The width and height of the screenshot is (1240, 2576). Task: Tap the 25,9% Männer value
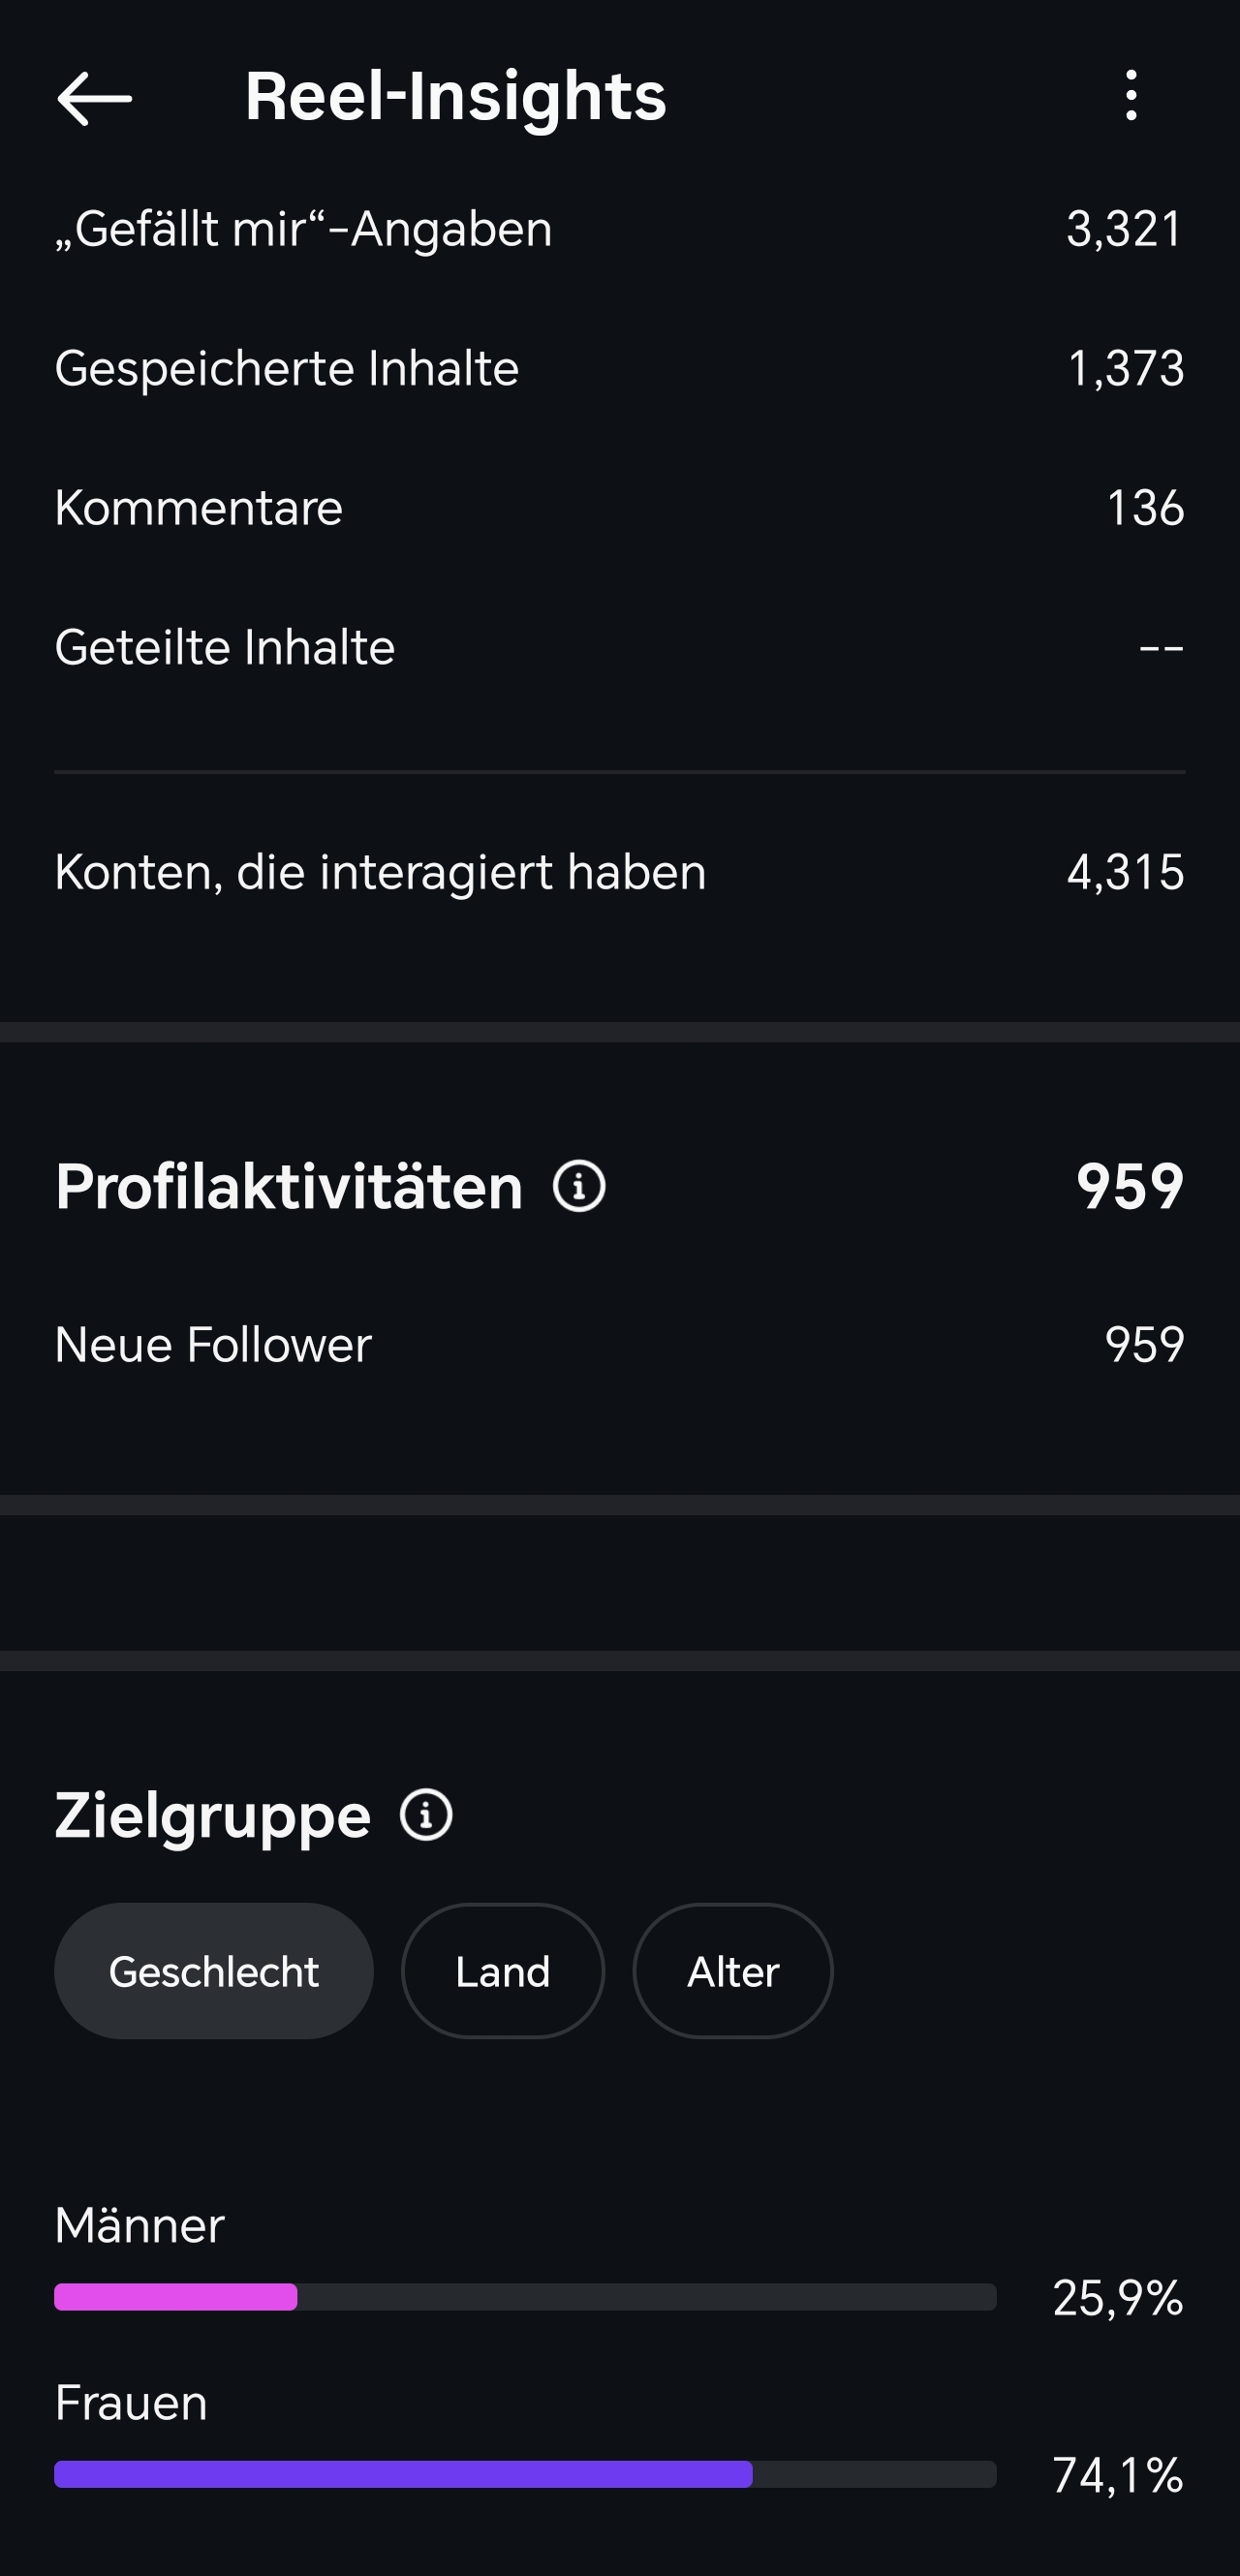1117,2298
